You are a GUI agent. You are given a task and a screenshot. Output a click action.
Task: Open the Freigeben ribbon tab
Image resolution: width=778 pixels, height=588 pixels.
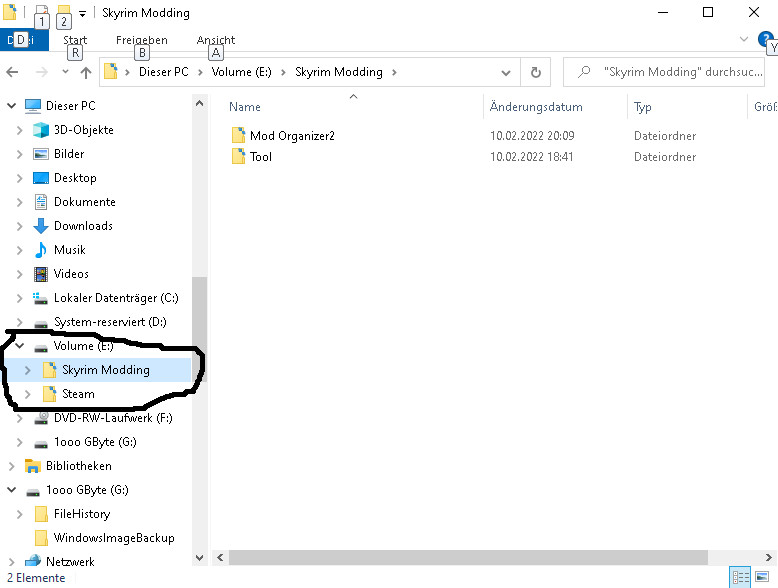tap(142, 41)
